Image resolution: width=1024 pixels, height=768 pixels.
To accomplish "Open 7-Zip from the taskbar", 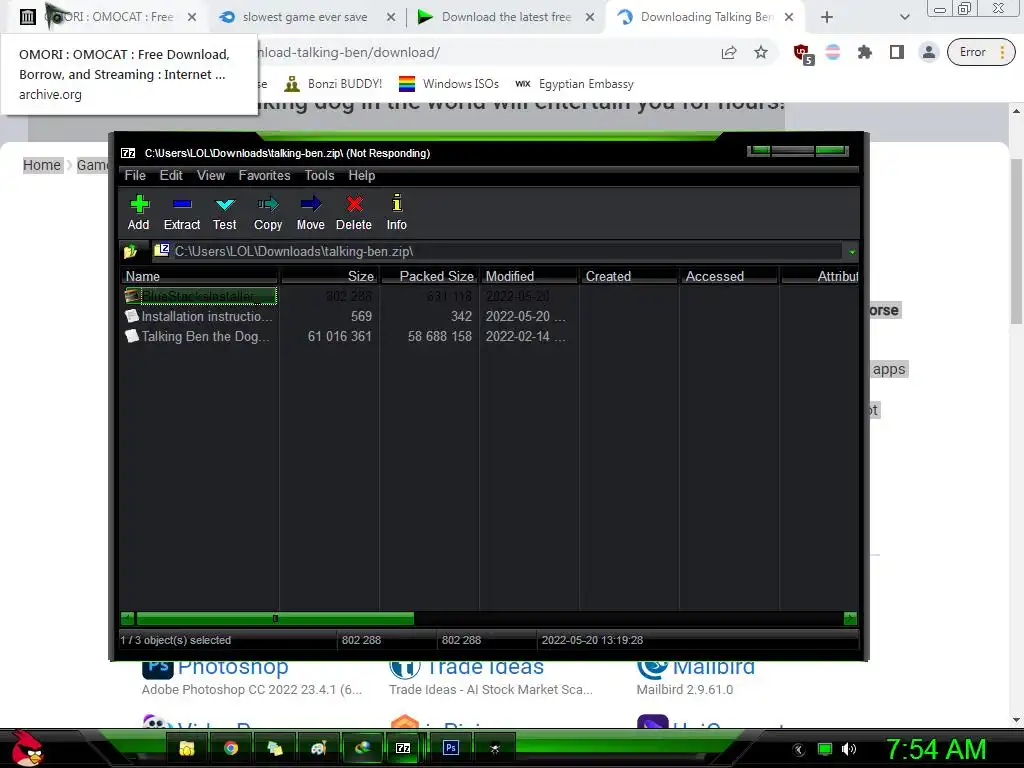I will [403, 748].
